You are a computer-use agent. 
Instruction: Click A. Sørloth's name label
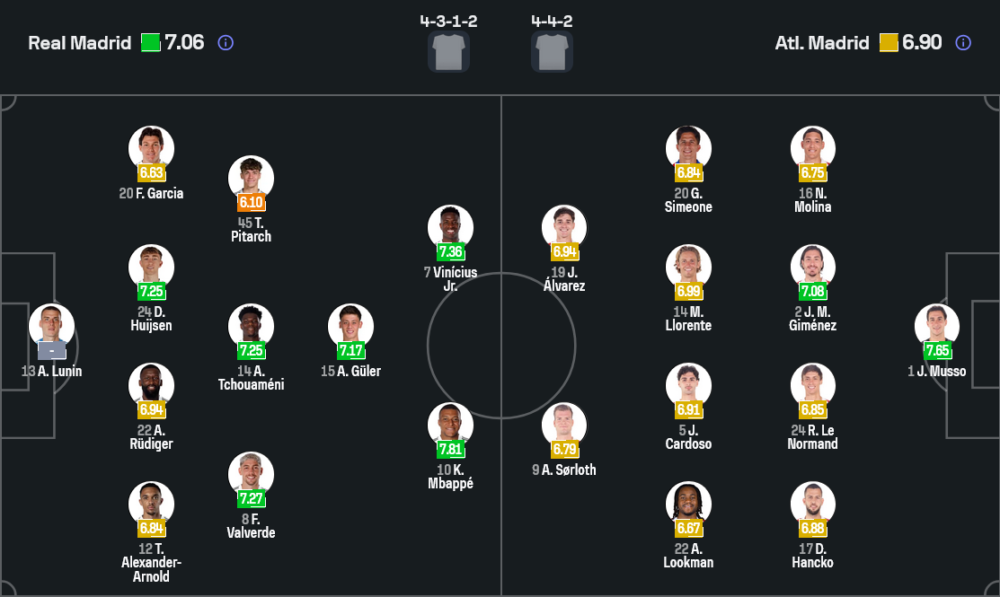pos(565,469)
